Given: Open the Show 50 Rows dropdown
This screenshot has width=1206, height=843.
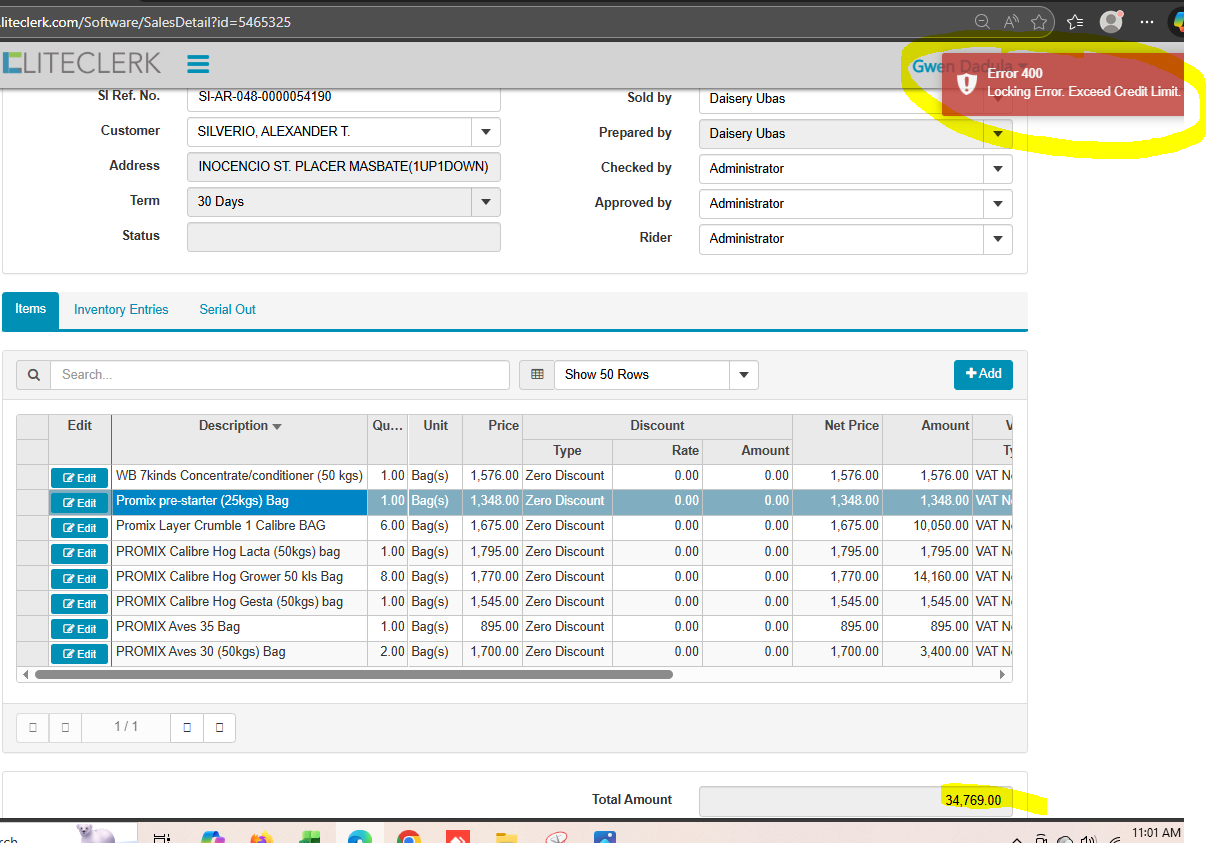Looking at the screenshot, I should pos(743,375).
